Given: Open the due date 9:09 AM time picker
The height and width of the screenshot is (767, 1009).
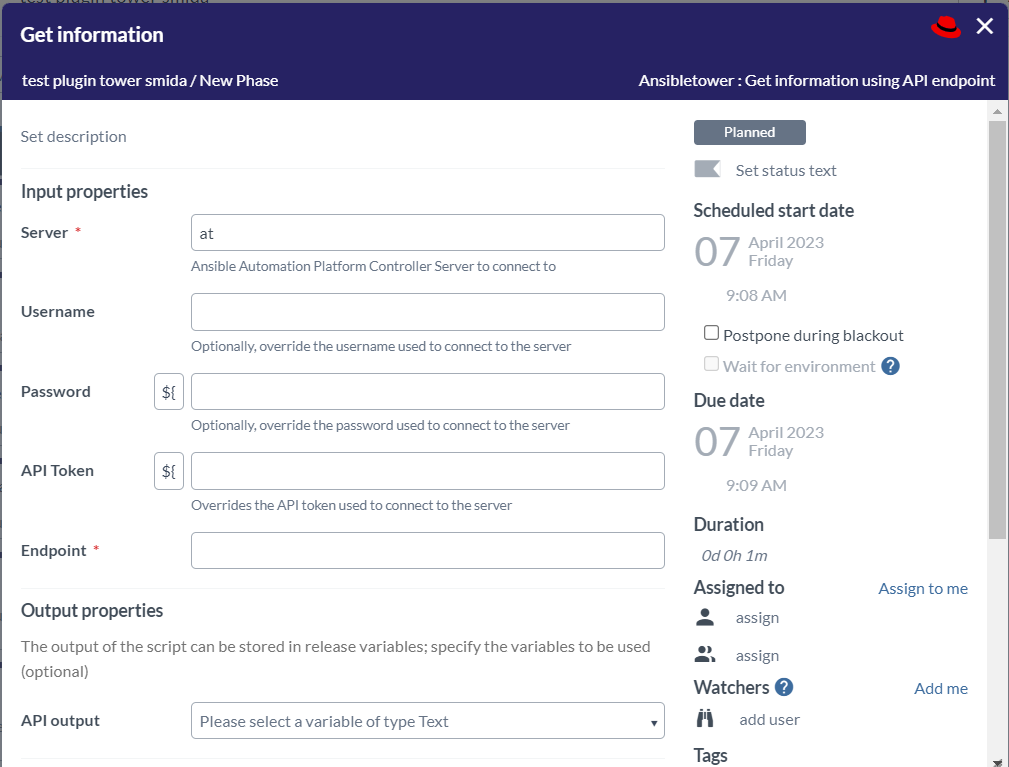Looking at the screenshot, I should coord(756,485).
